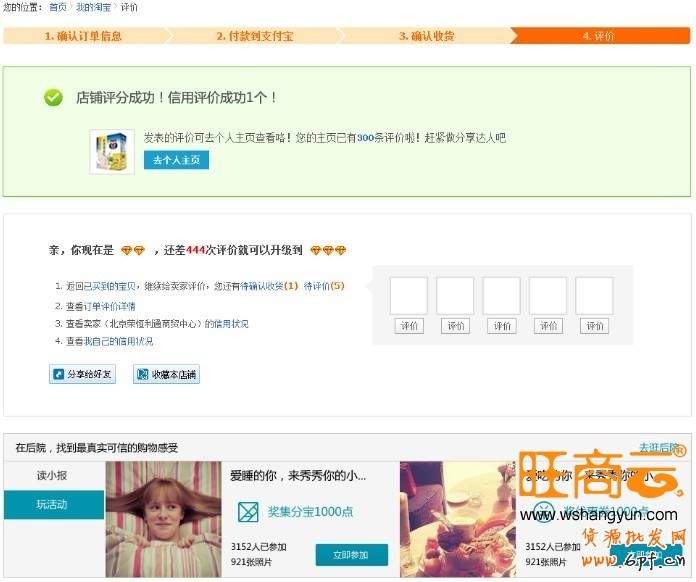
Task: Select step 1 确认订单信息
Action: pos(83,36)
